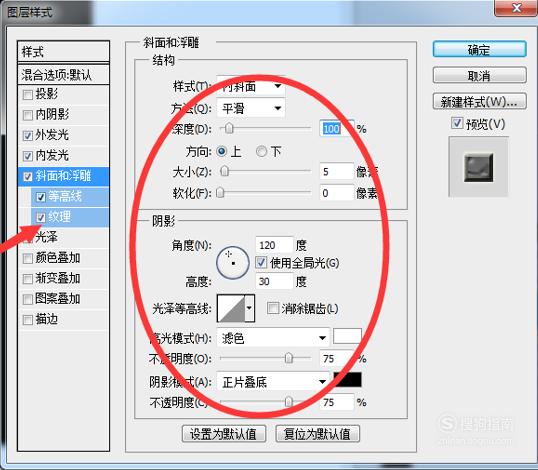Open the 方法 technique dropdown showing 平滑
The image size is (538, 470).
251,108
